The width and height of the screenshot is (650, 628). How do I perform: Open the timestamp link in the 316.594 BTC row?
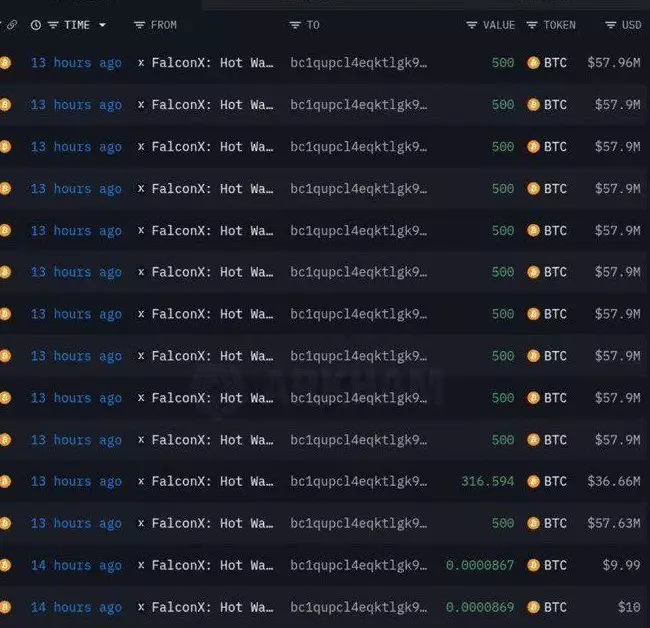[x=76, y=481]
